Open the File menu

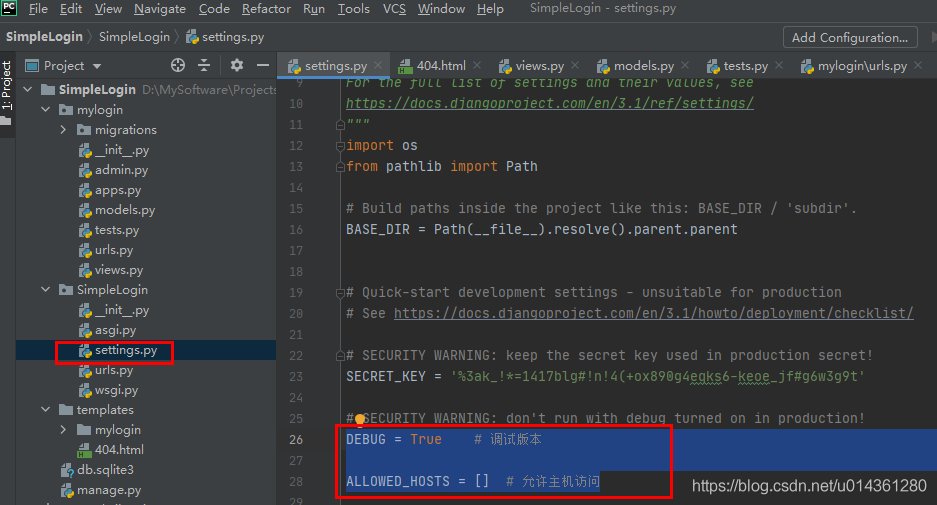click(38, 9)
